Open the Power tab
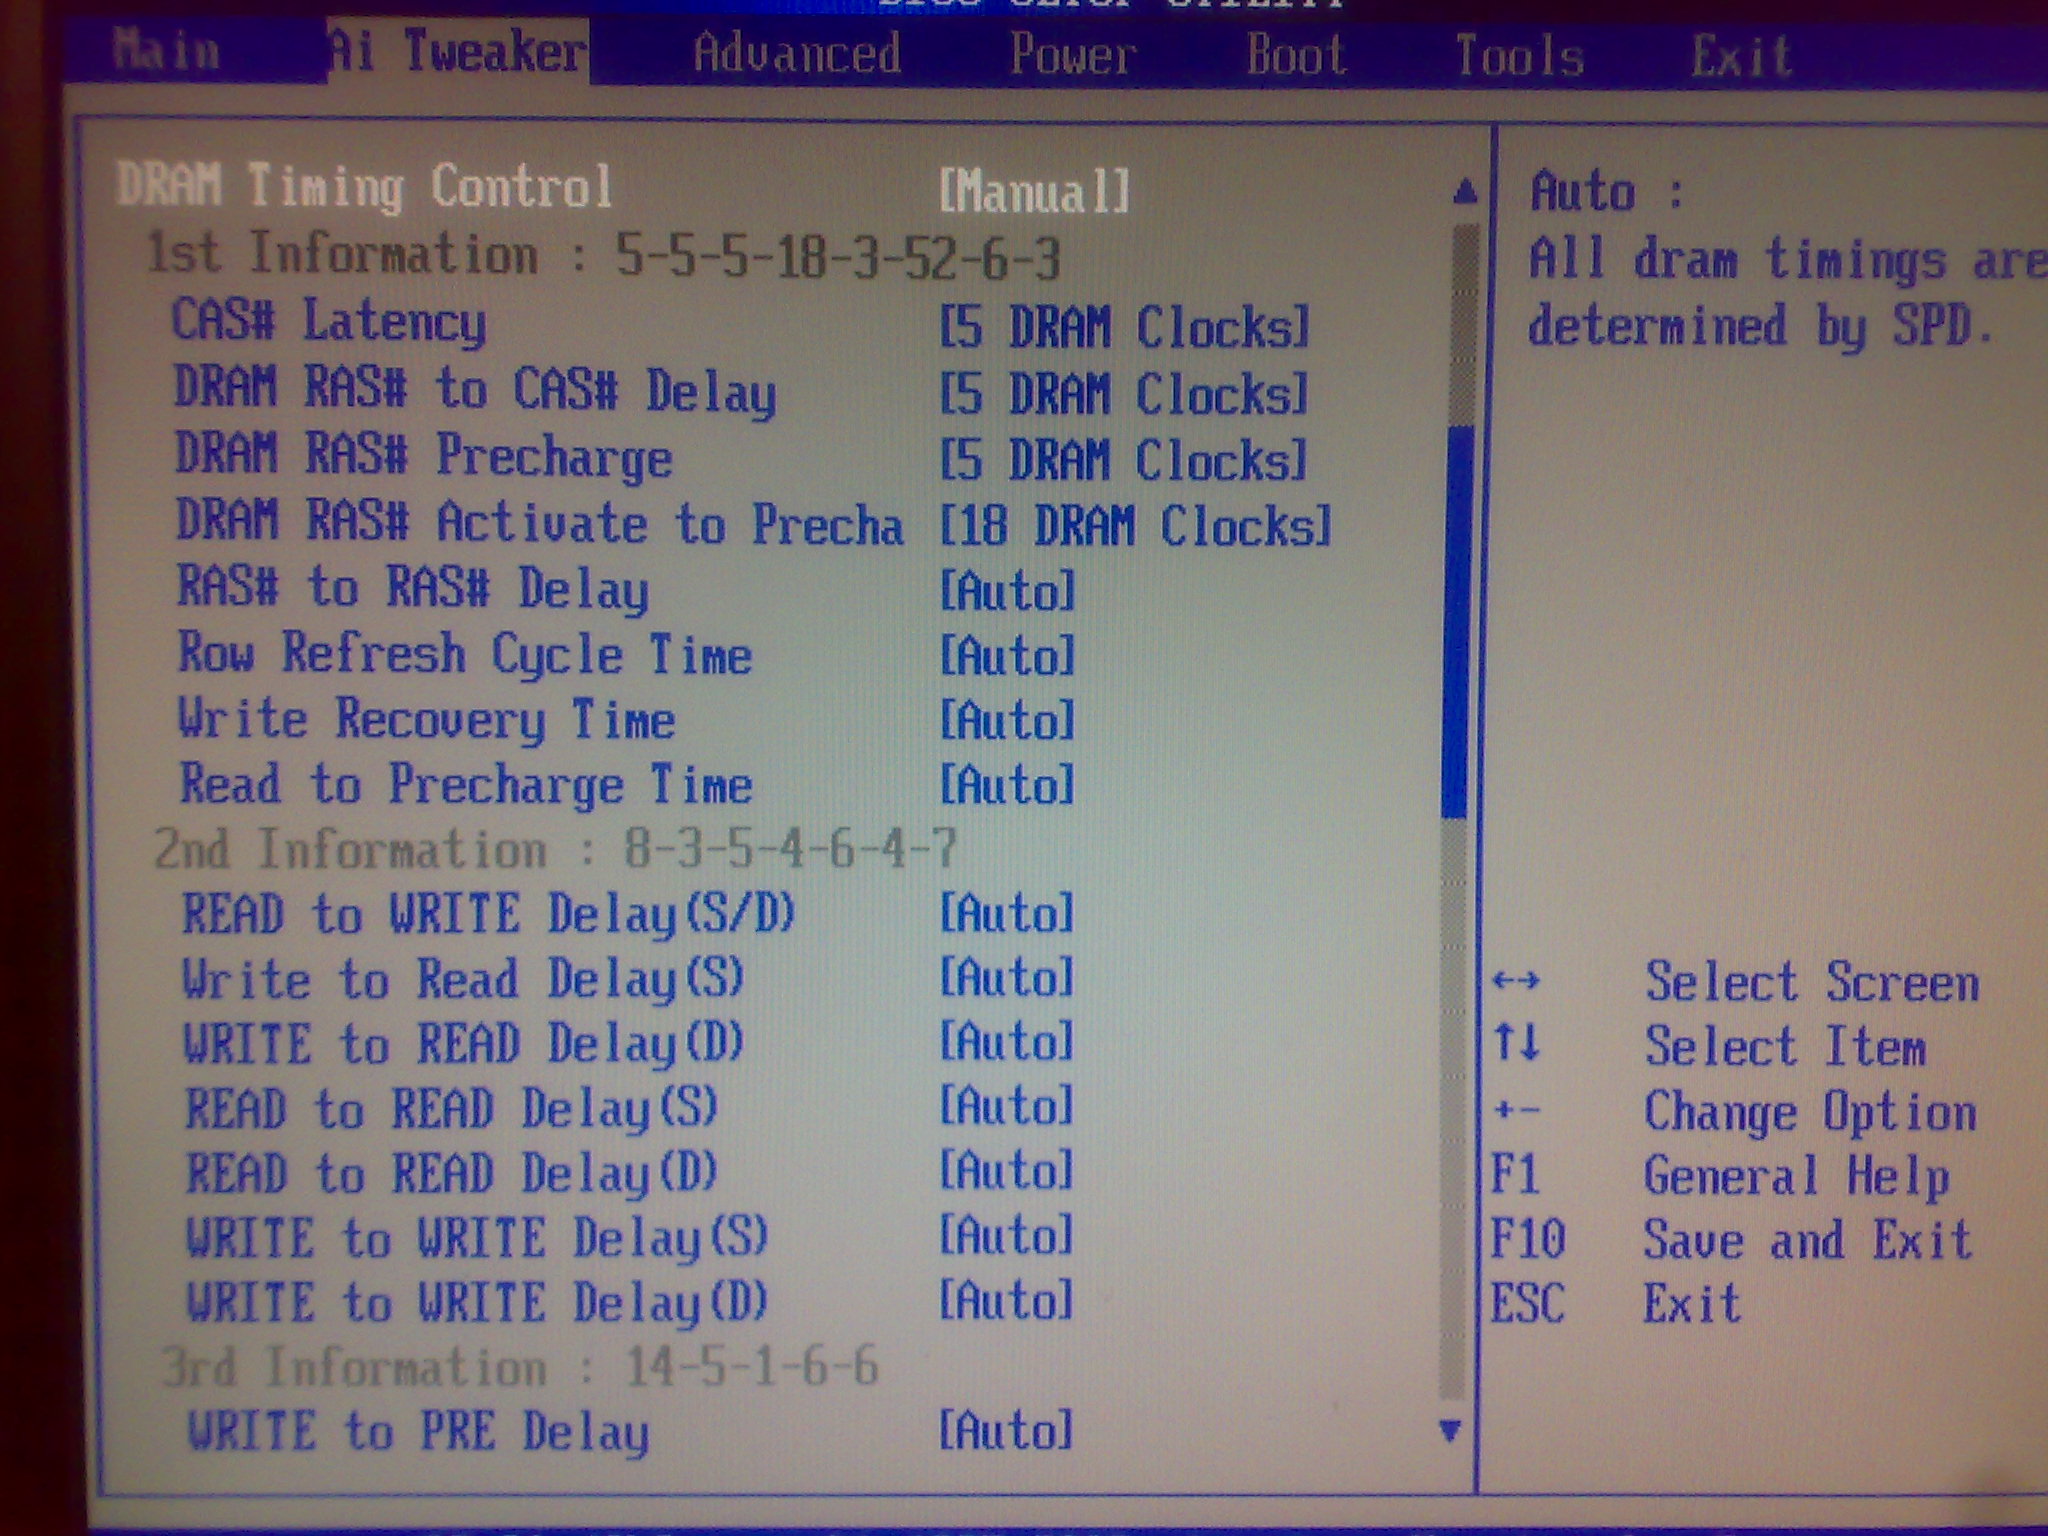This screenshot has height=1536, width=2048. [1072, 54]
